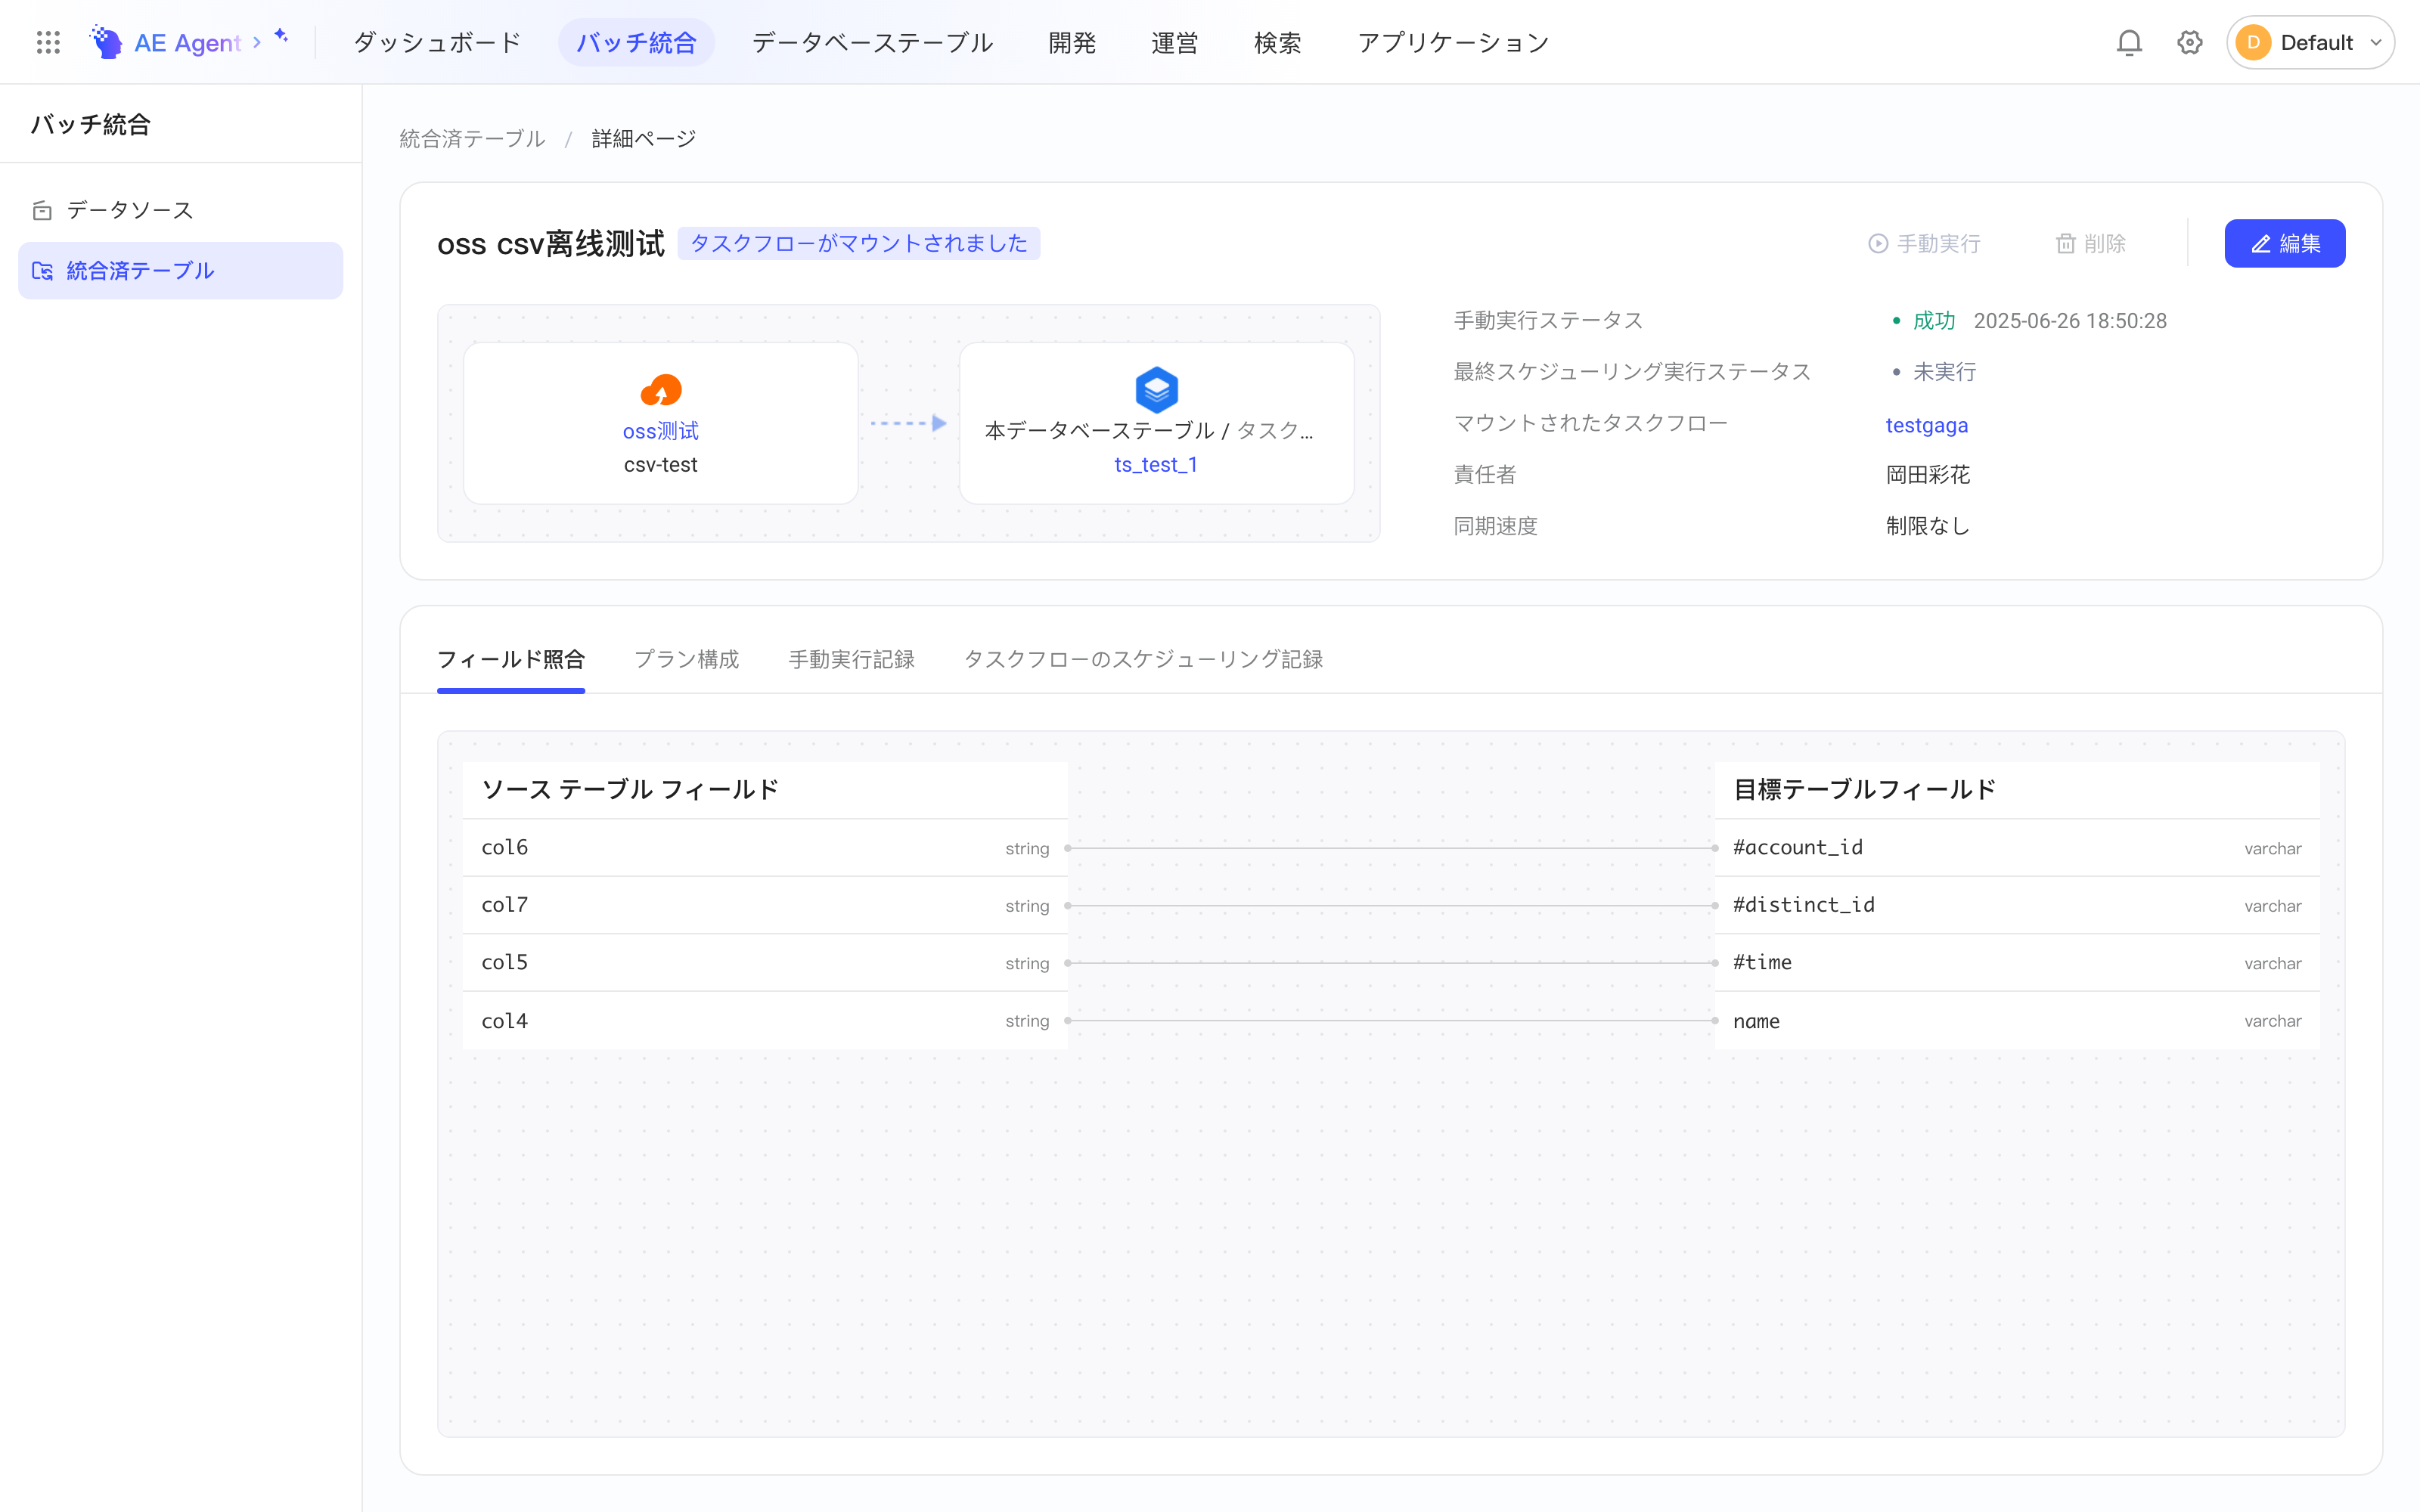Click the 未実行 status text

click(x=1944, y=372)
